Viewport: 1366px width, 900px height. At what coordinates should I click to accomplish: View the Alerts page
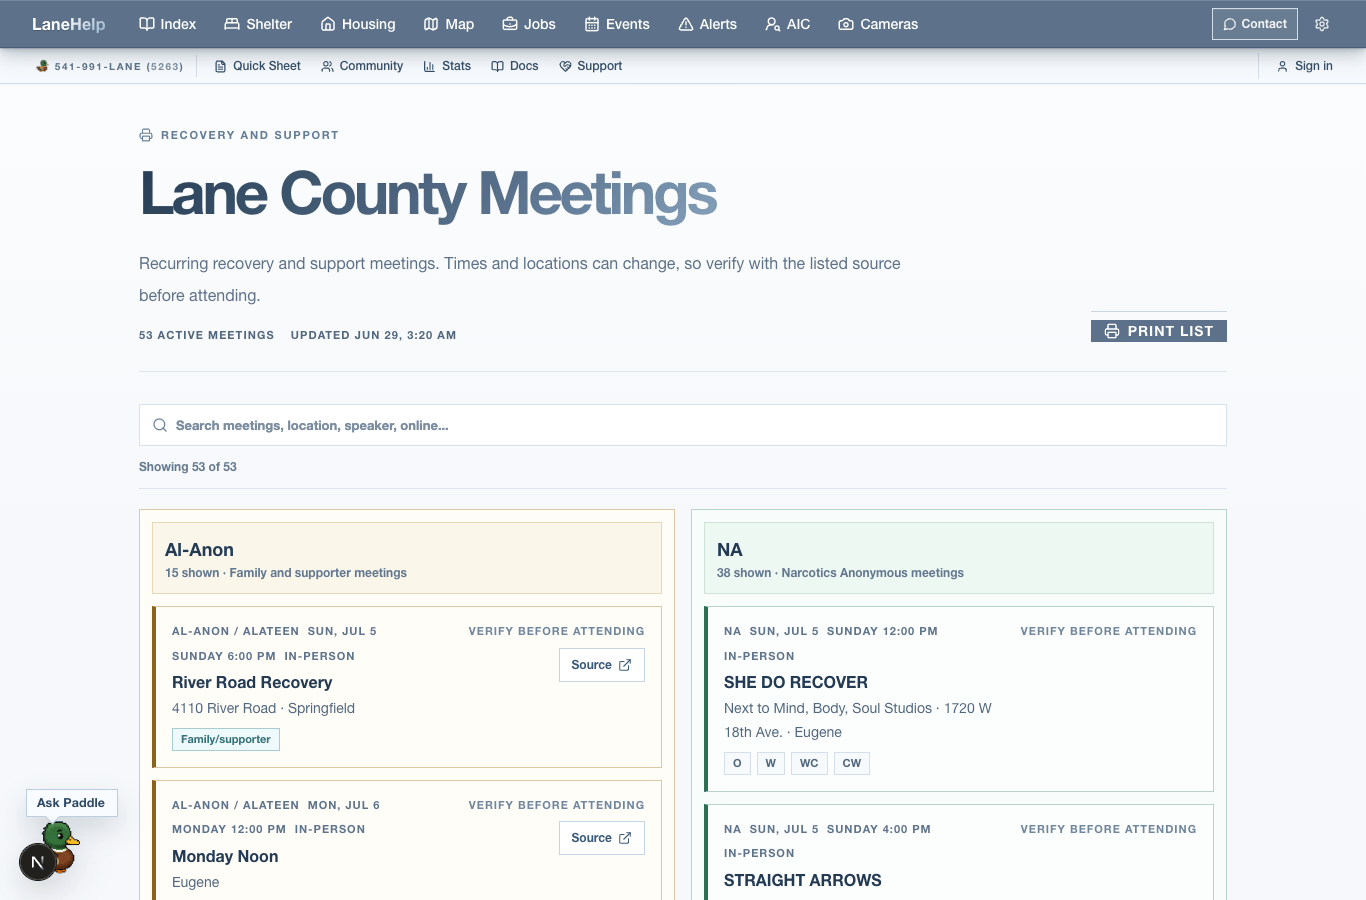[708, 24]
